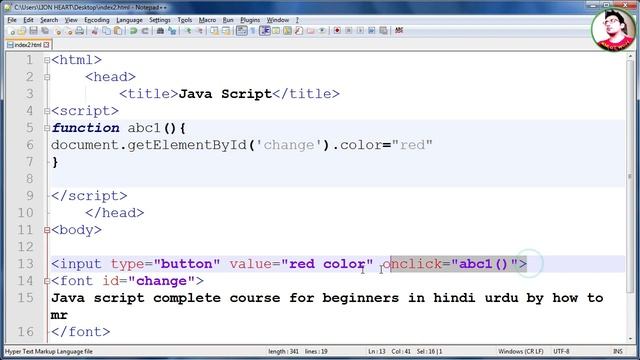The image size is (640, 360).
Task: Place cursor in 'getElementById' on line 6
Action: click(187, 145)
